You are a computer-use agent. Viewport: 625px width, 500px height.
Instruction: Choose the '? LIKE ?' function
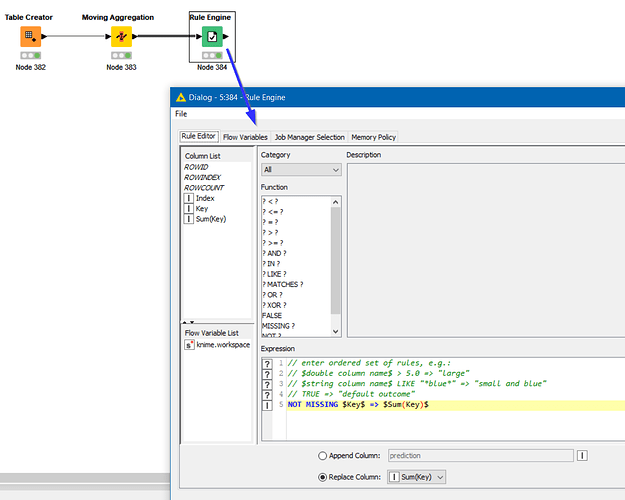[274, 274]
